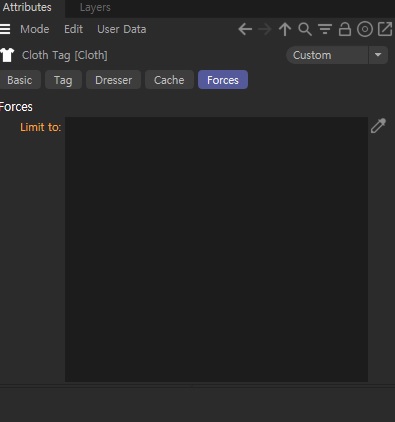Activate the Limit to eyedropper picker
This screenshot has width=395, height=422.
tap(378, 126)
